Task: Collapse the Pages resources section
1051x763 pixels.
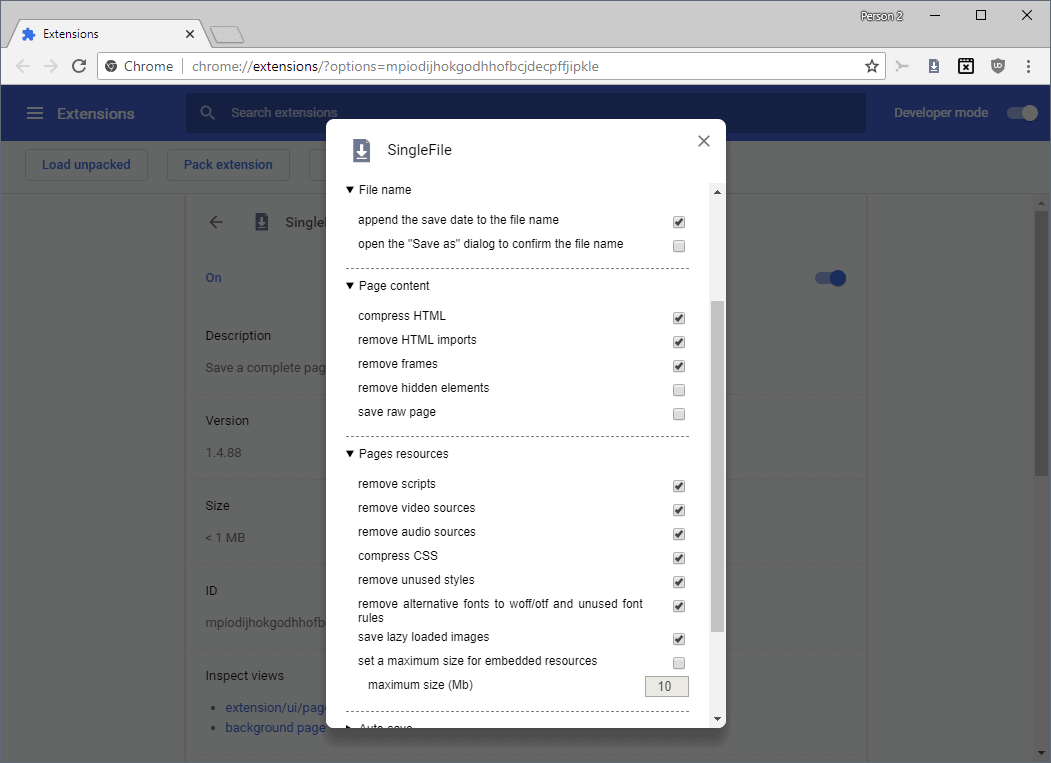Action: [x=397, y=454]
